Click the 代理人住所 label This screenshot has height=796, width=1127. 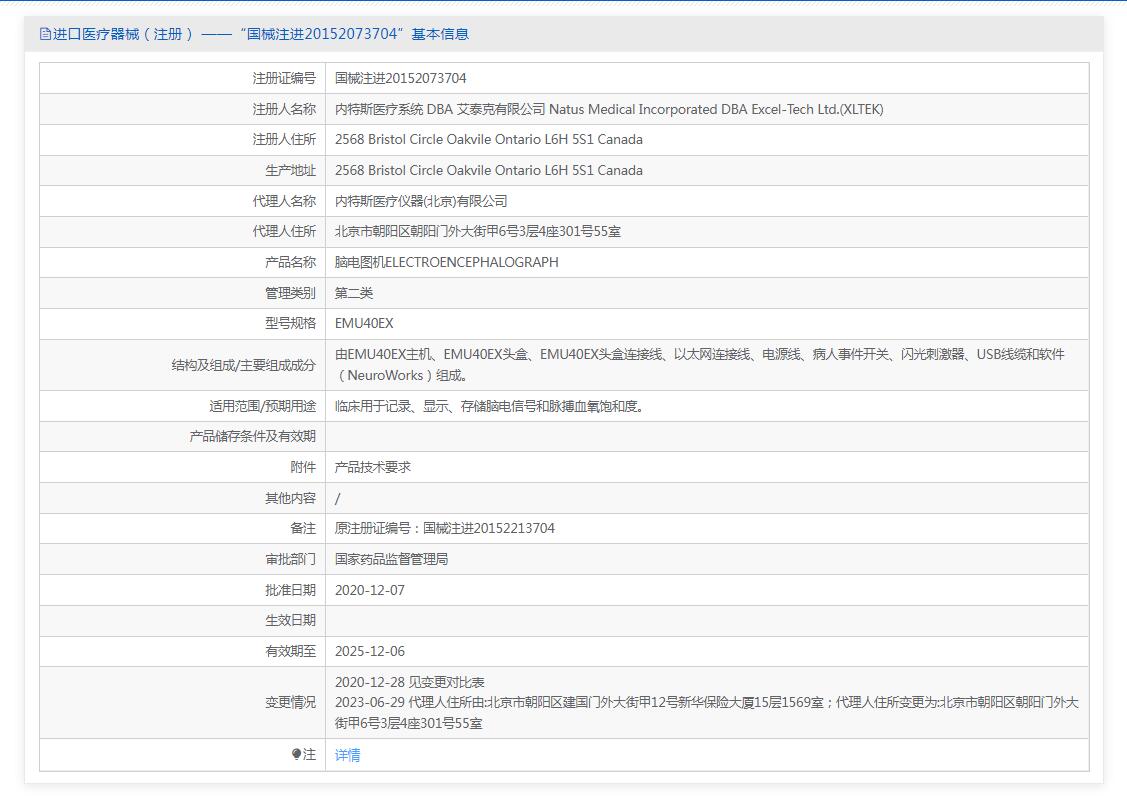pyautogui.click(x=284, y=232)
